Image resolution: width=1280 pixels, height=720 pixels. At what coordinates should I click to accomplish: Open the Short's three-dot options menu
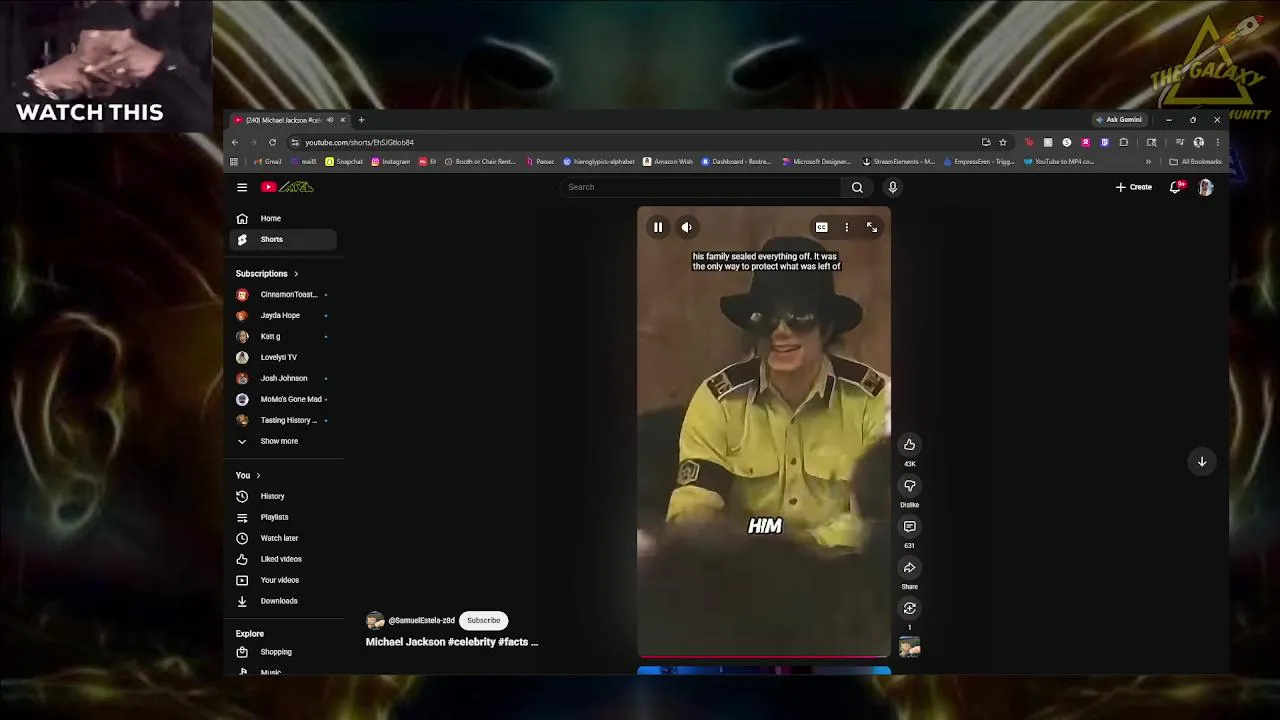coord(846,228)
